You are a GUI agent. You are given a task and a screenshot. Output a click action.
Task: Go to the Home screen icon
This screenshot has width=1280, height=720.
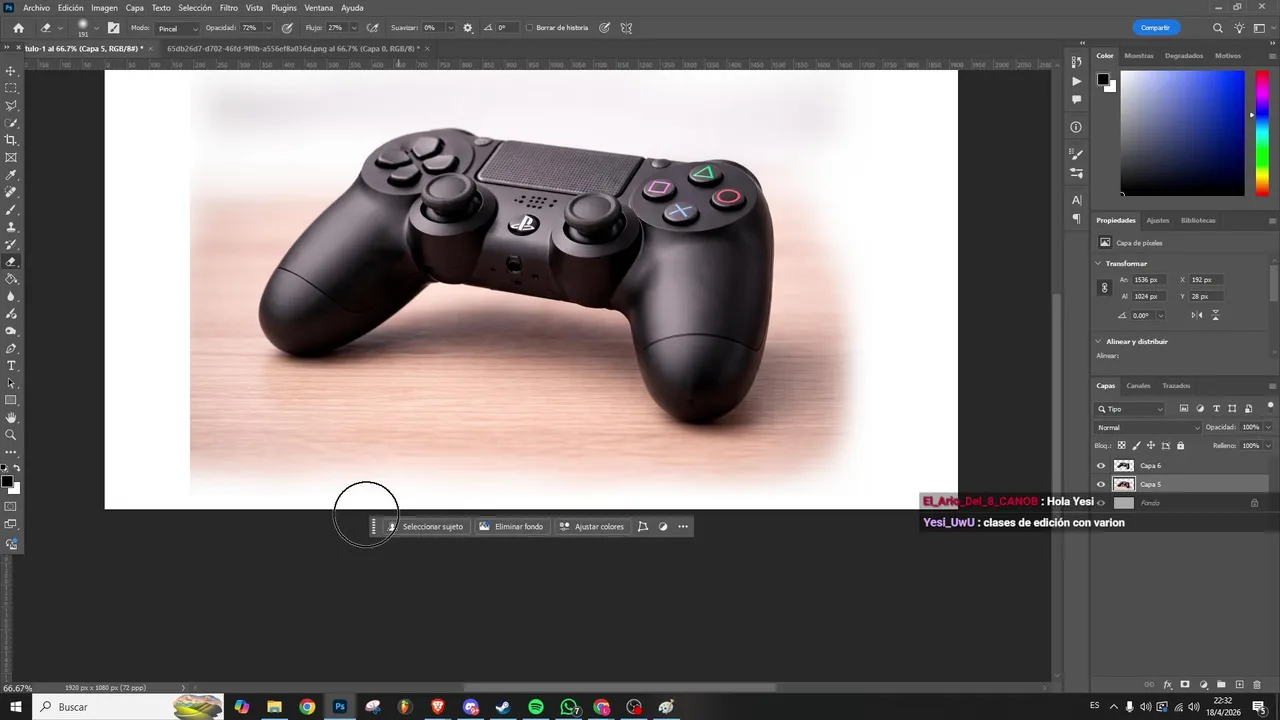[x=18, y=28]
